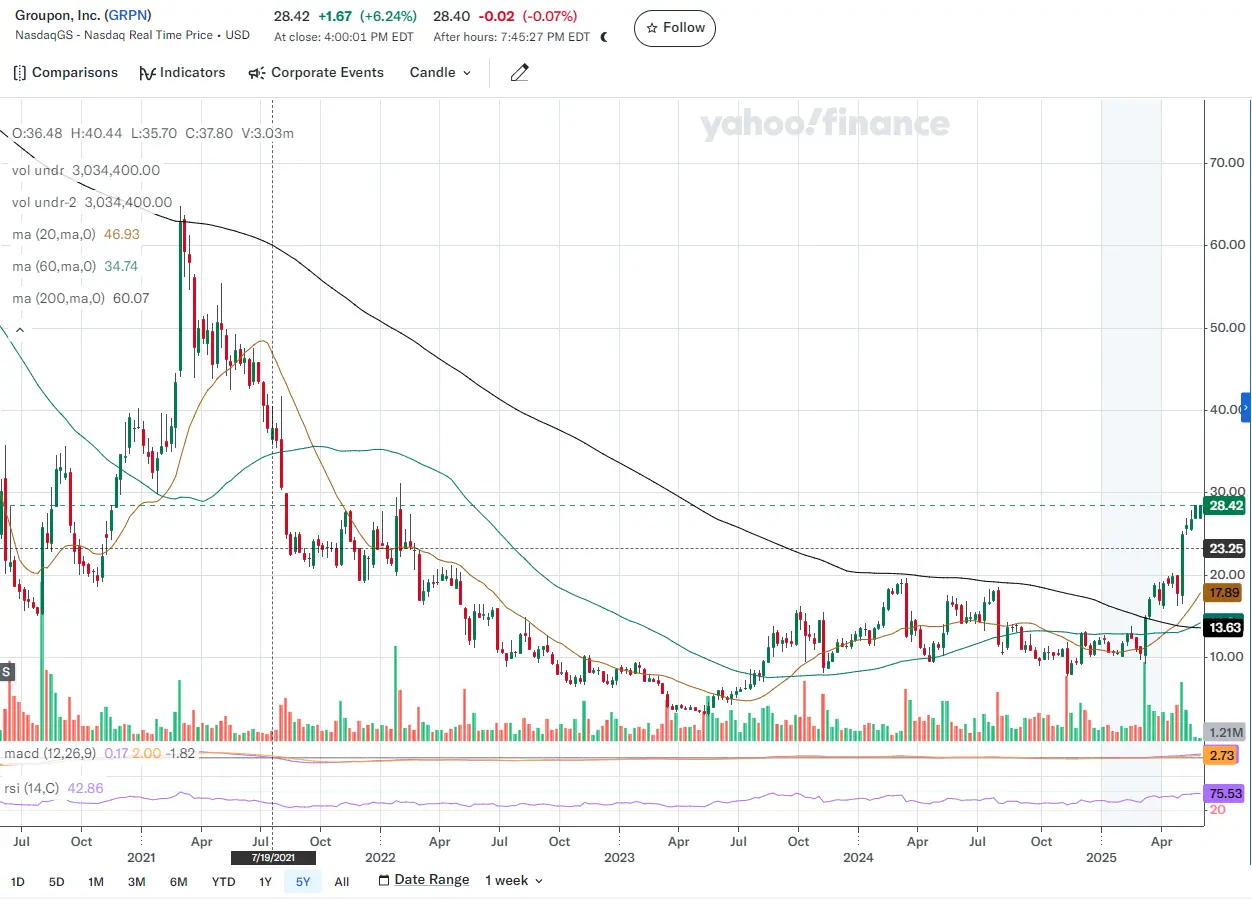
Task: Click the ma (60,ma,0) indicator label
Action: coord(54,267)
